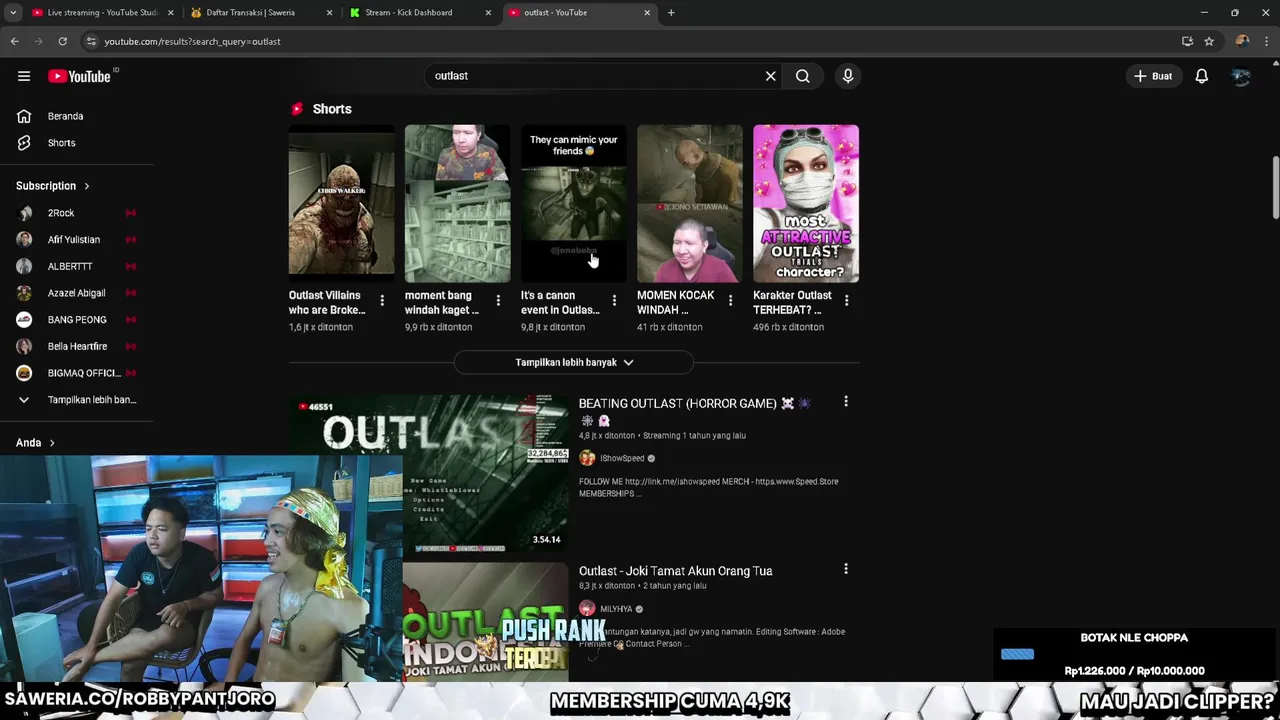1280x720 pixels.
Task: Expand shorts with 'Tampilkan lebih banyak' button
Action: point(573,362)
